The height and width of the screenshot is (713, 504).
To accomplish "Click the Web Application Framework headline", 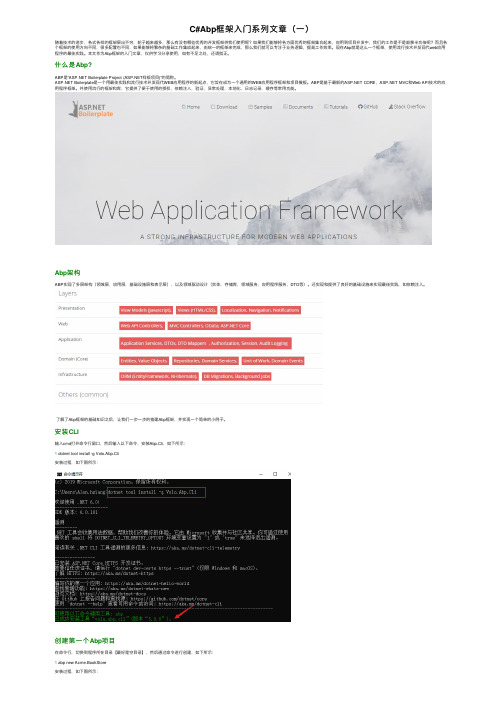I will 249,211.
